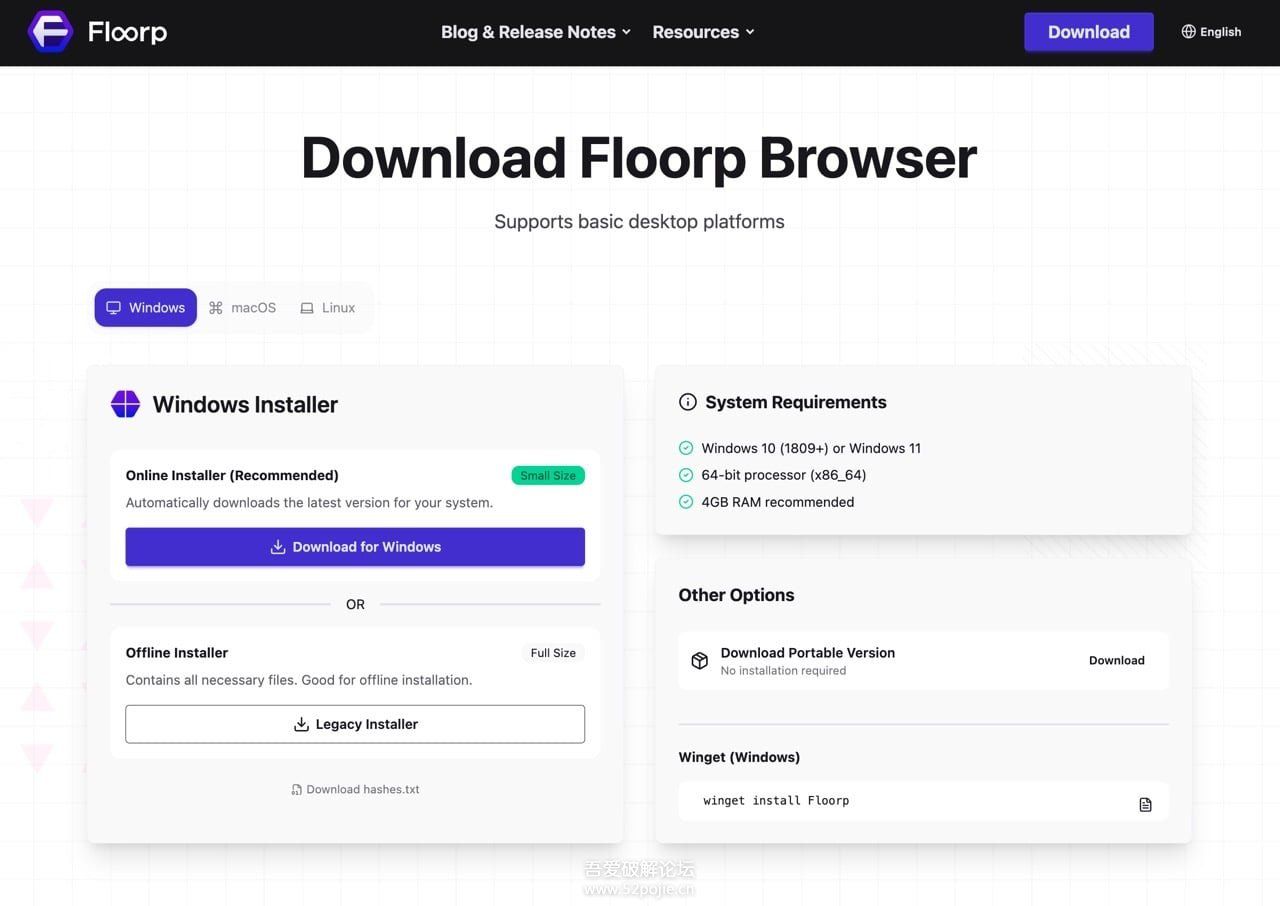Click the file icon beside hashes.txt

click(x=296, y=789)
